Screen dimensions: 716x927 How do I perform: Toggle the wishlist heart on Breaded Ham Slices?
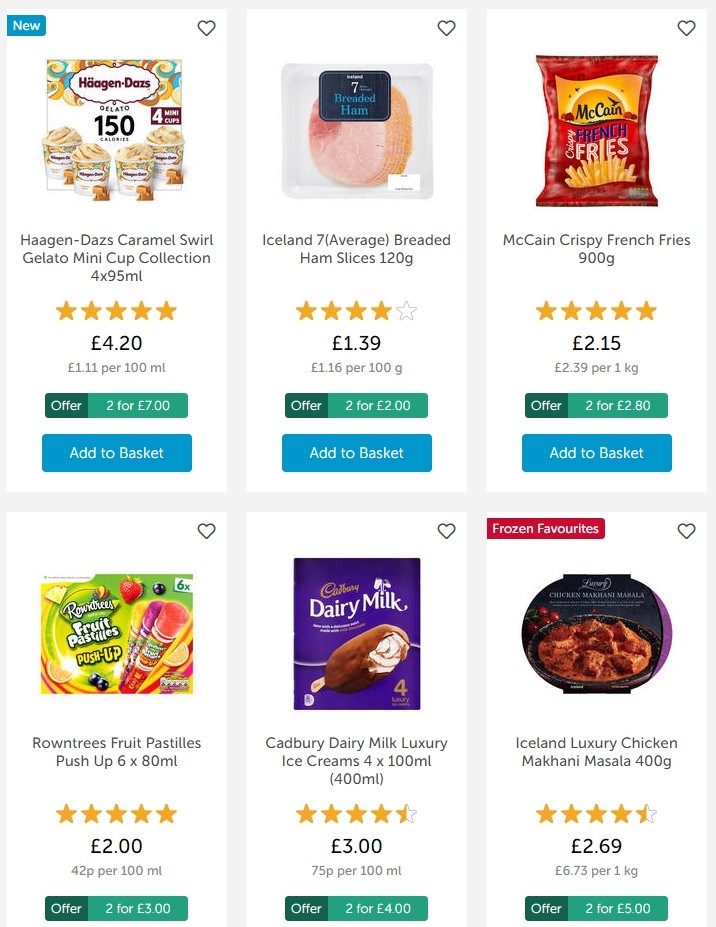pyautogui.click(x=446, y=28)
